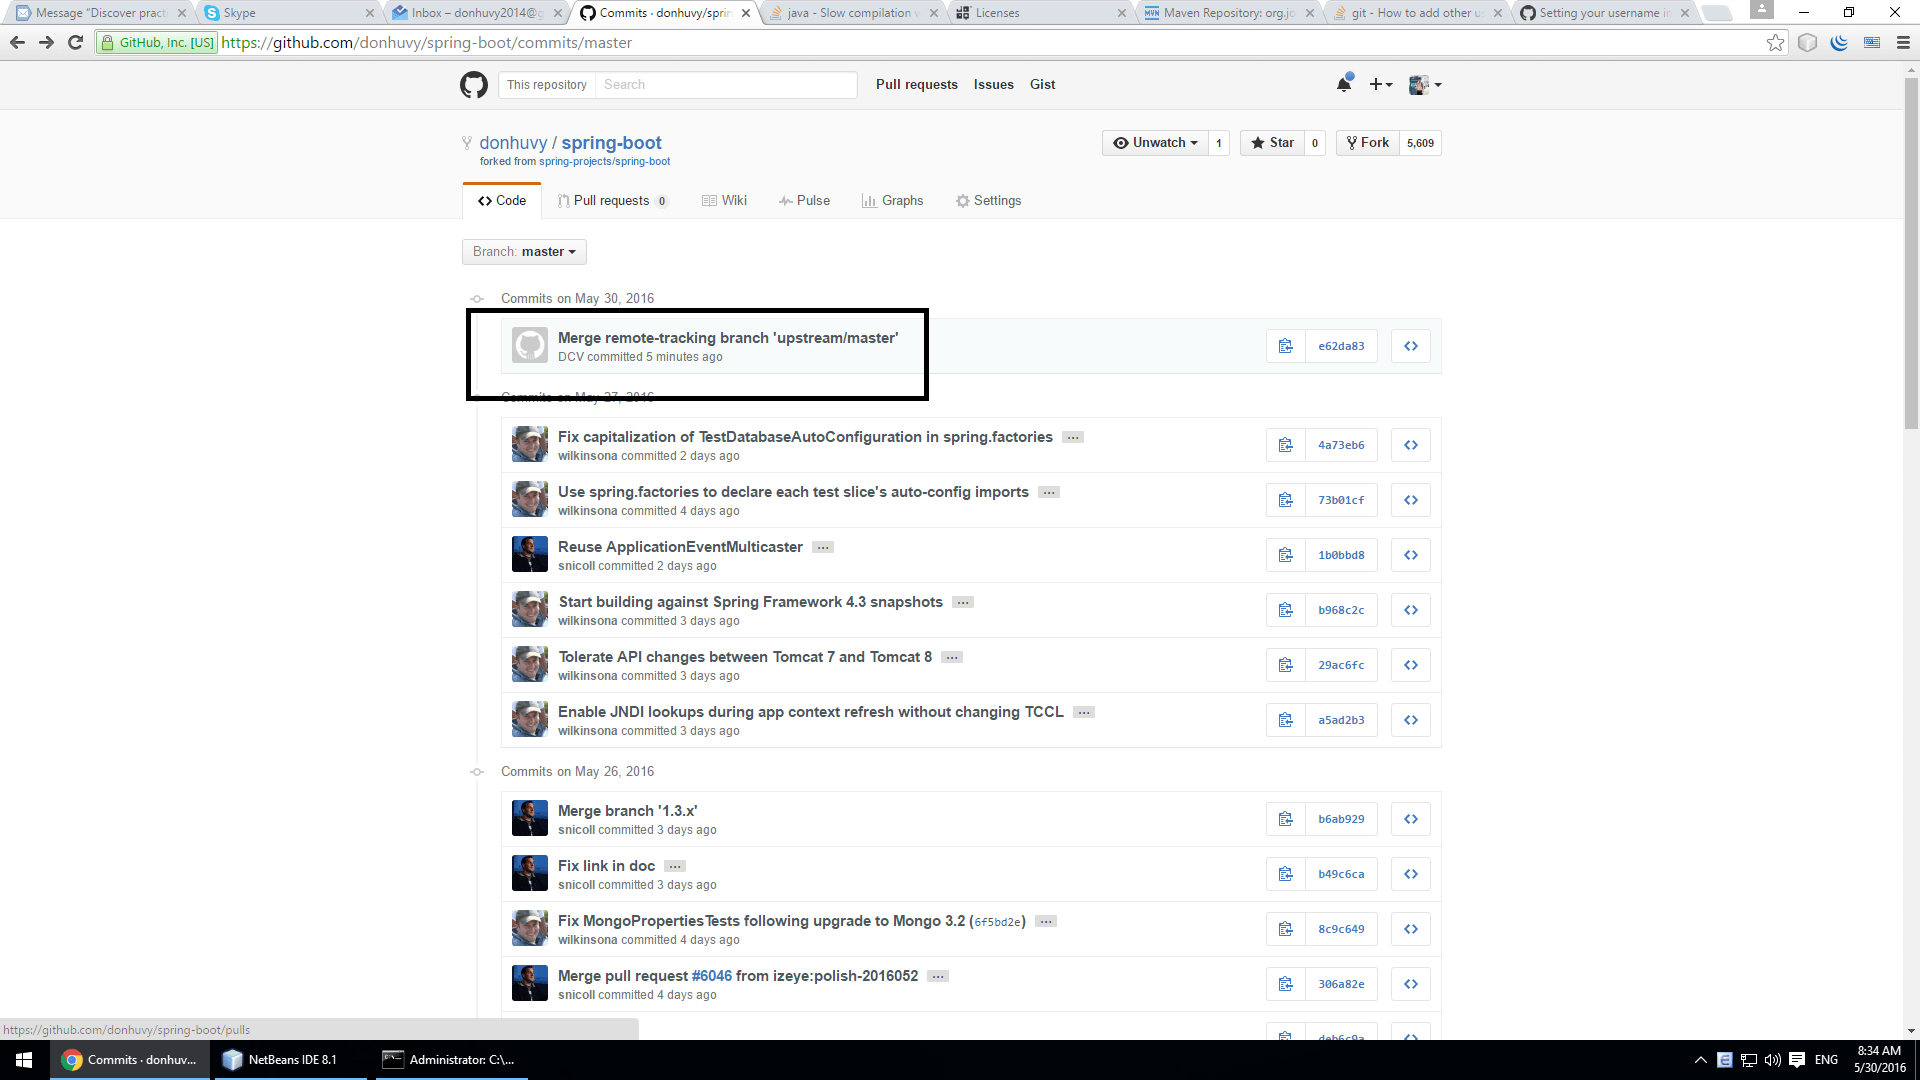Expand description of 'Tolerate API changes' commit

[x=952, y=658]
